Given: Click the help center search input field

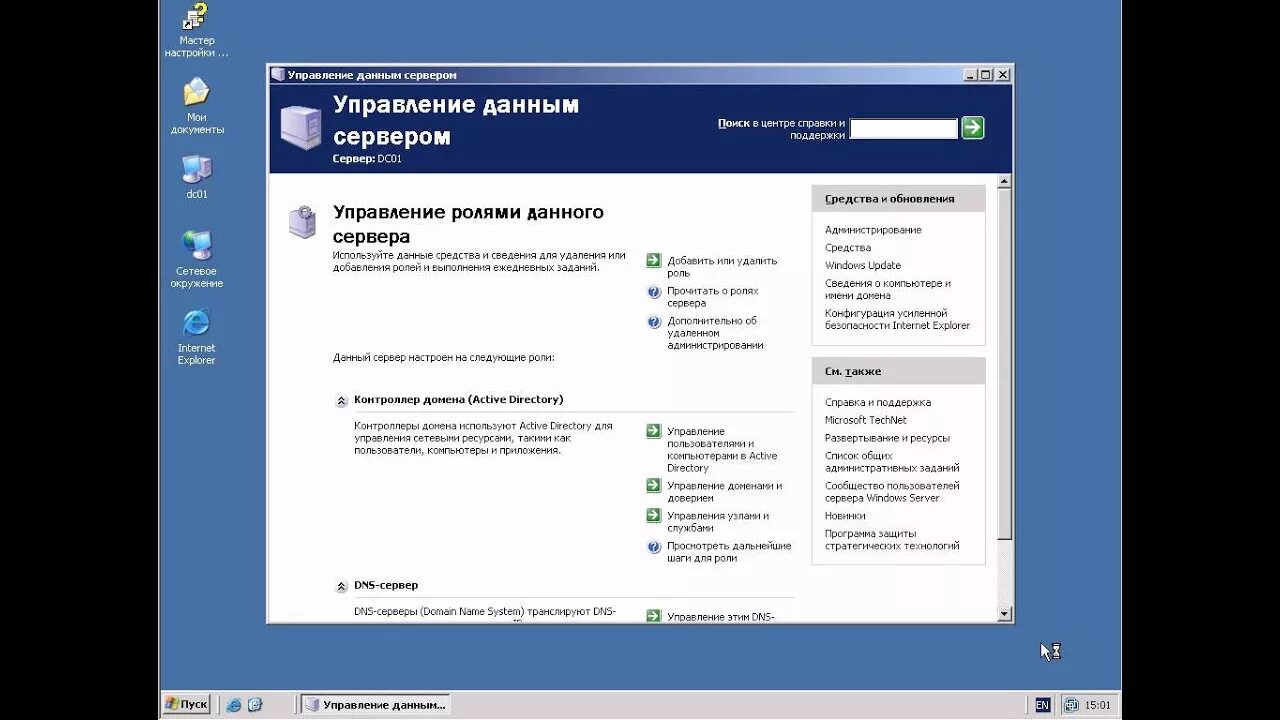Looking at the screenshot, I should [x=904, y=128].
